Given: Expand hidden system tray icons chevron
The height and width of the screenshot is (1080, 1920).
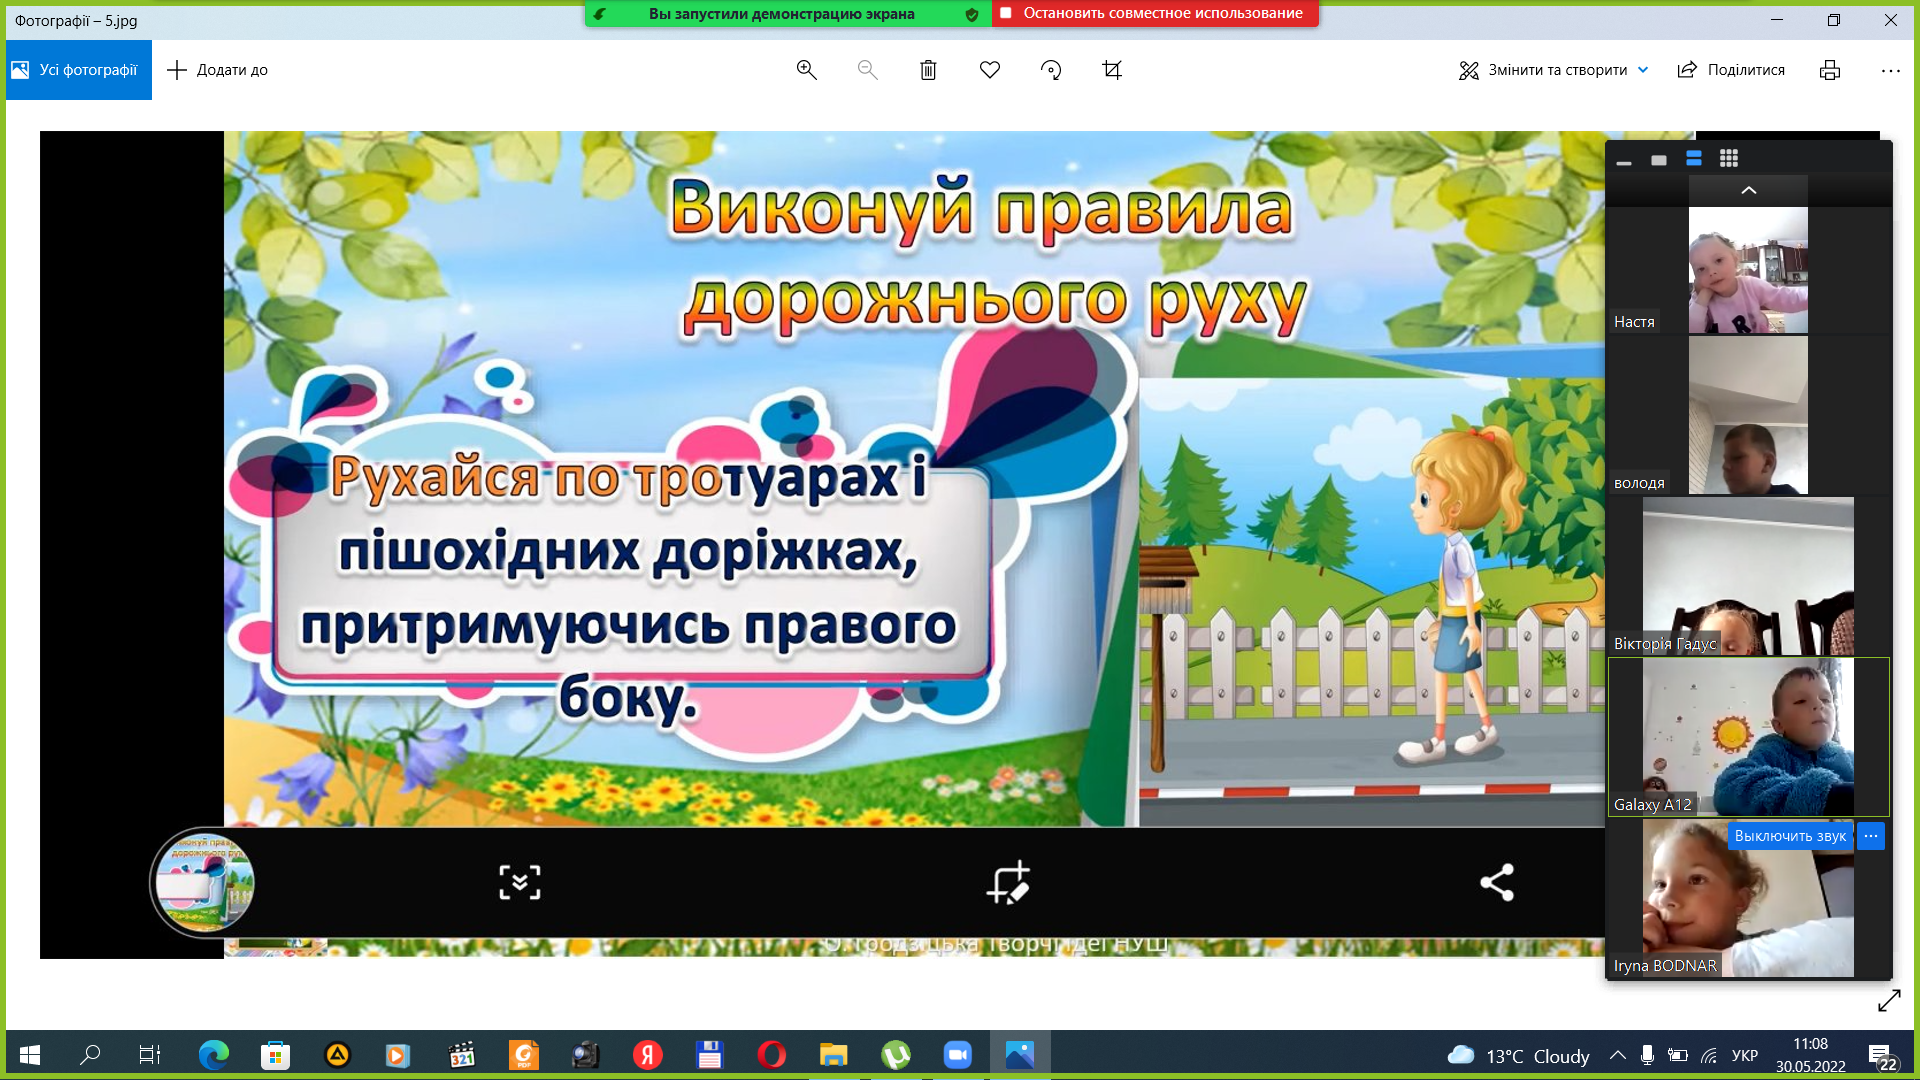Looking at the screenshot, I should click(1617, 1055).
